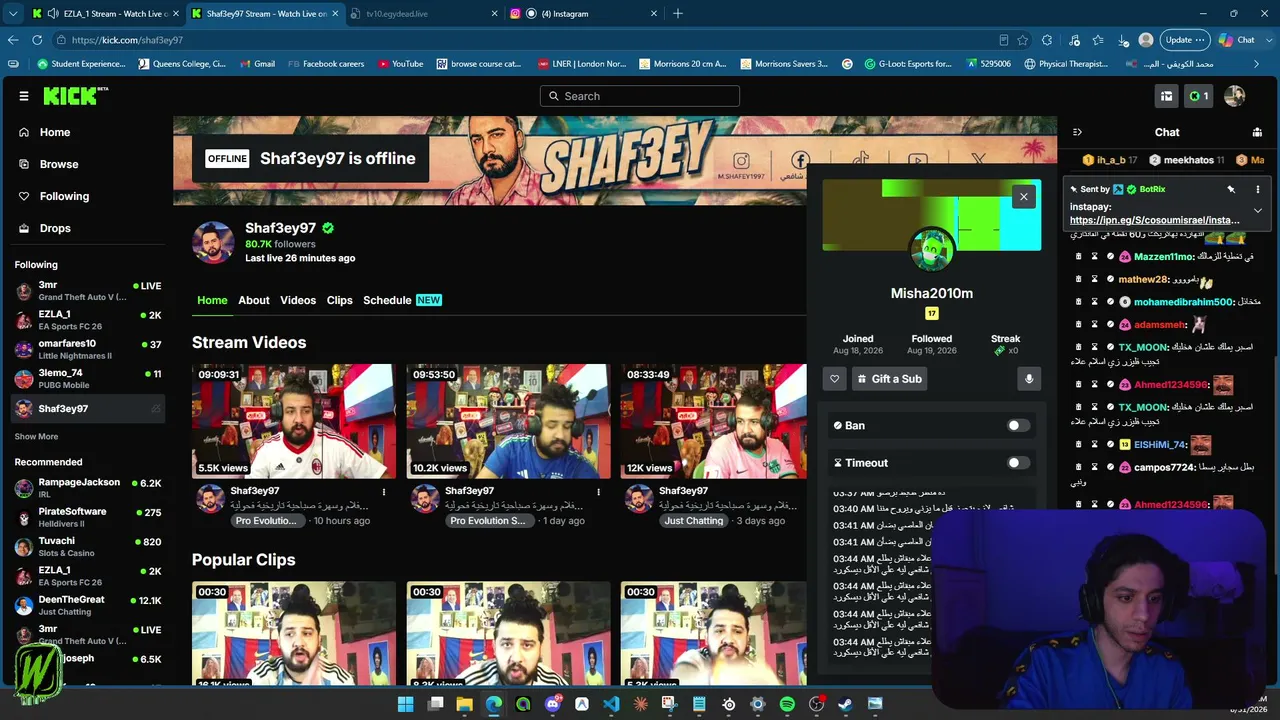Ban campos7724 from chat
The height and width of the screenshot is (720, 1280).
pos(1110,467)
